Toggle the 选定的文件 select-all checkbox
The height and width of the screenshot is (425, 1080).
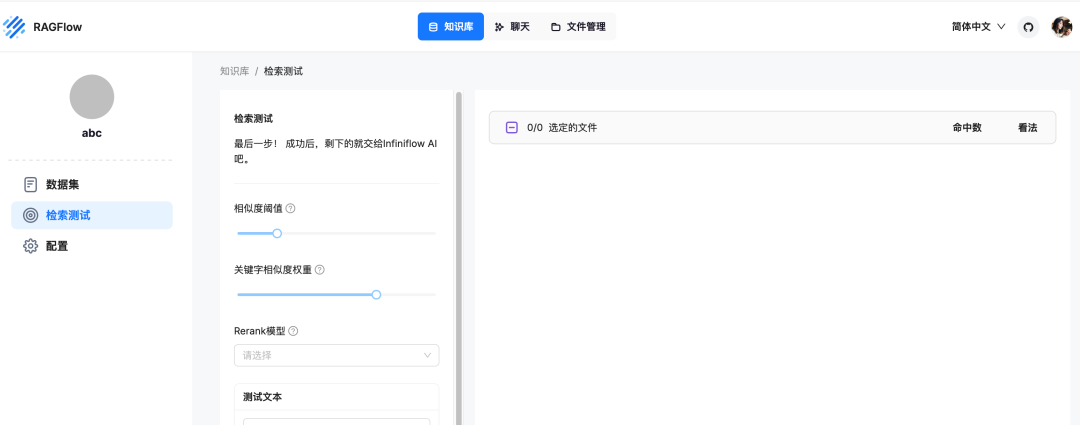point(511,128)
